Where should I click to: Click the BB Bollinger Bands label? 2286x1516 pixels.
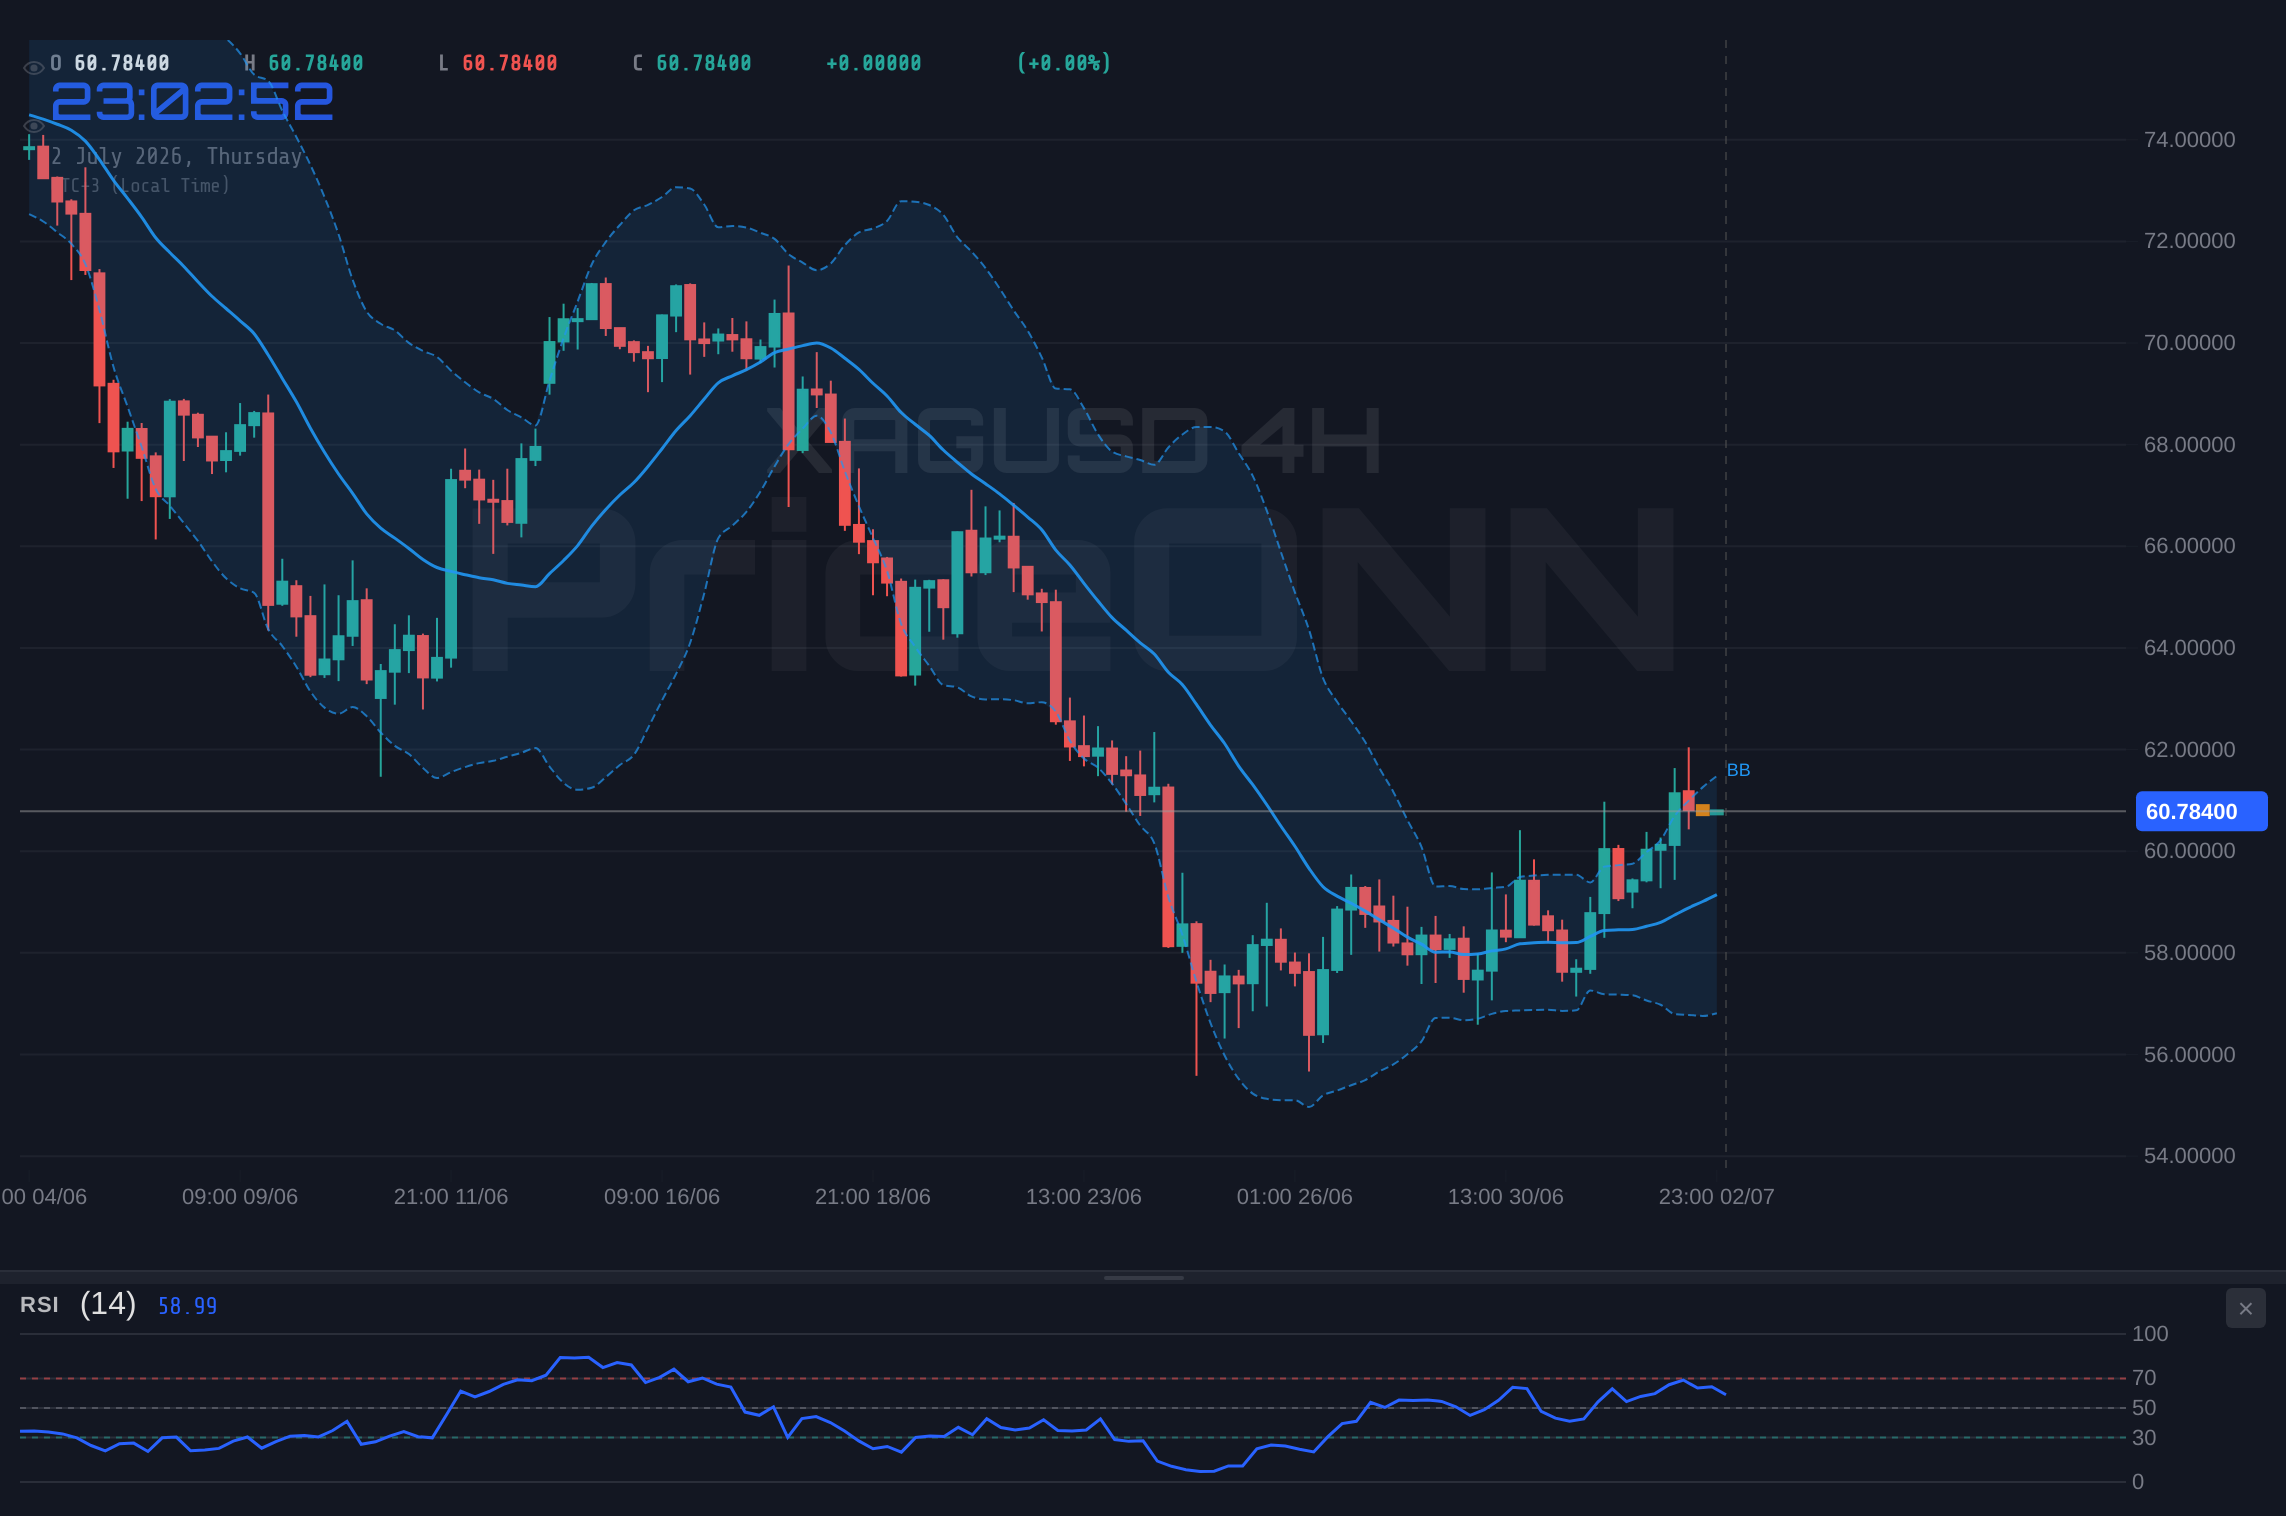[1738, 770]
